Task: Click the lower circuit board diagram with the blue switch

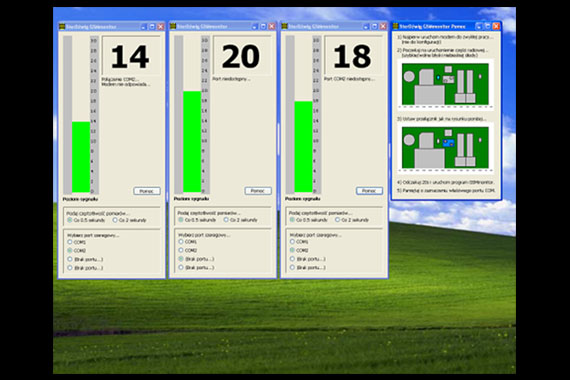Action: [446, 147]
